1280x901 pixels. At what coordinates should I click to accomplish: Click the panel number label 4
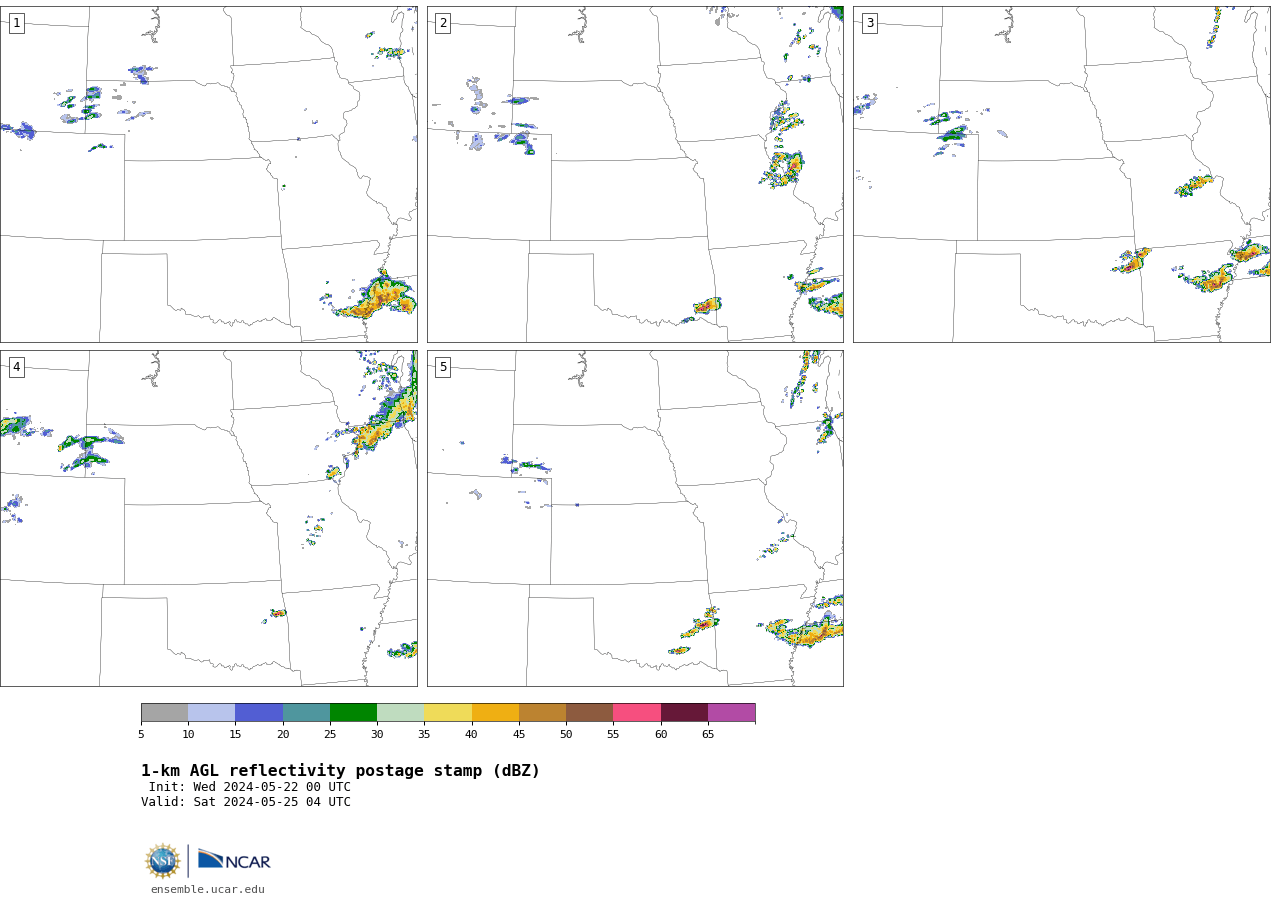point(16,367)
